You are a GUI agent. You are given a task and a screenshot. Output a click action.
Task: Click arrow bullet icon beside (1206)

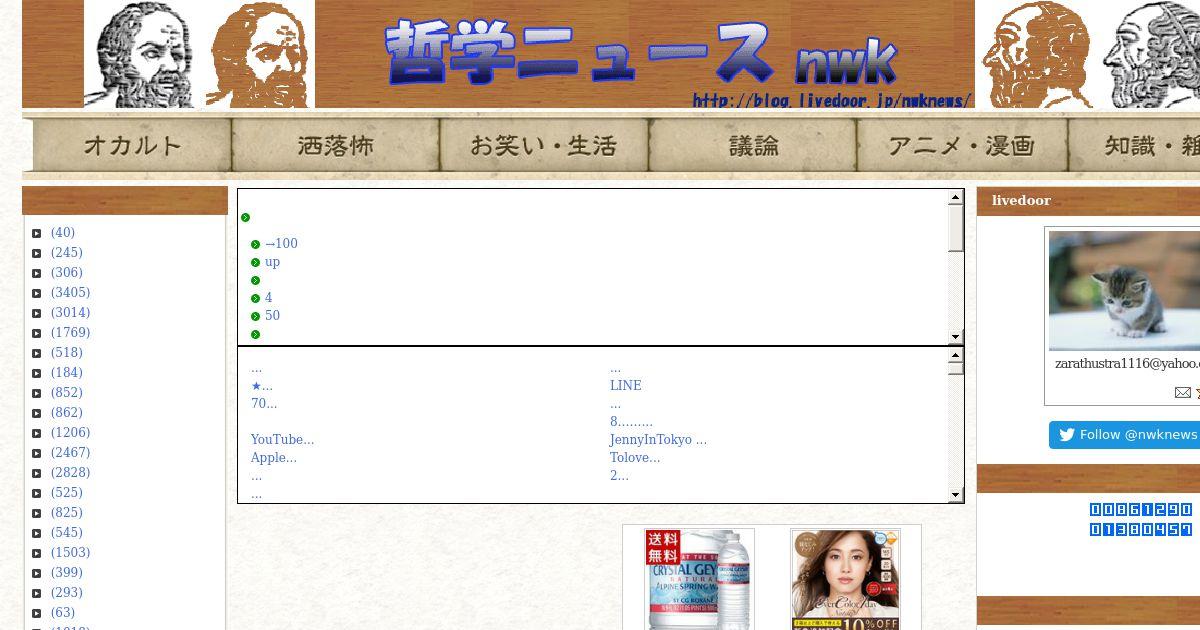37,434
